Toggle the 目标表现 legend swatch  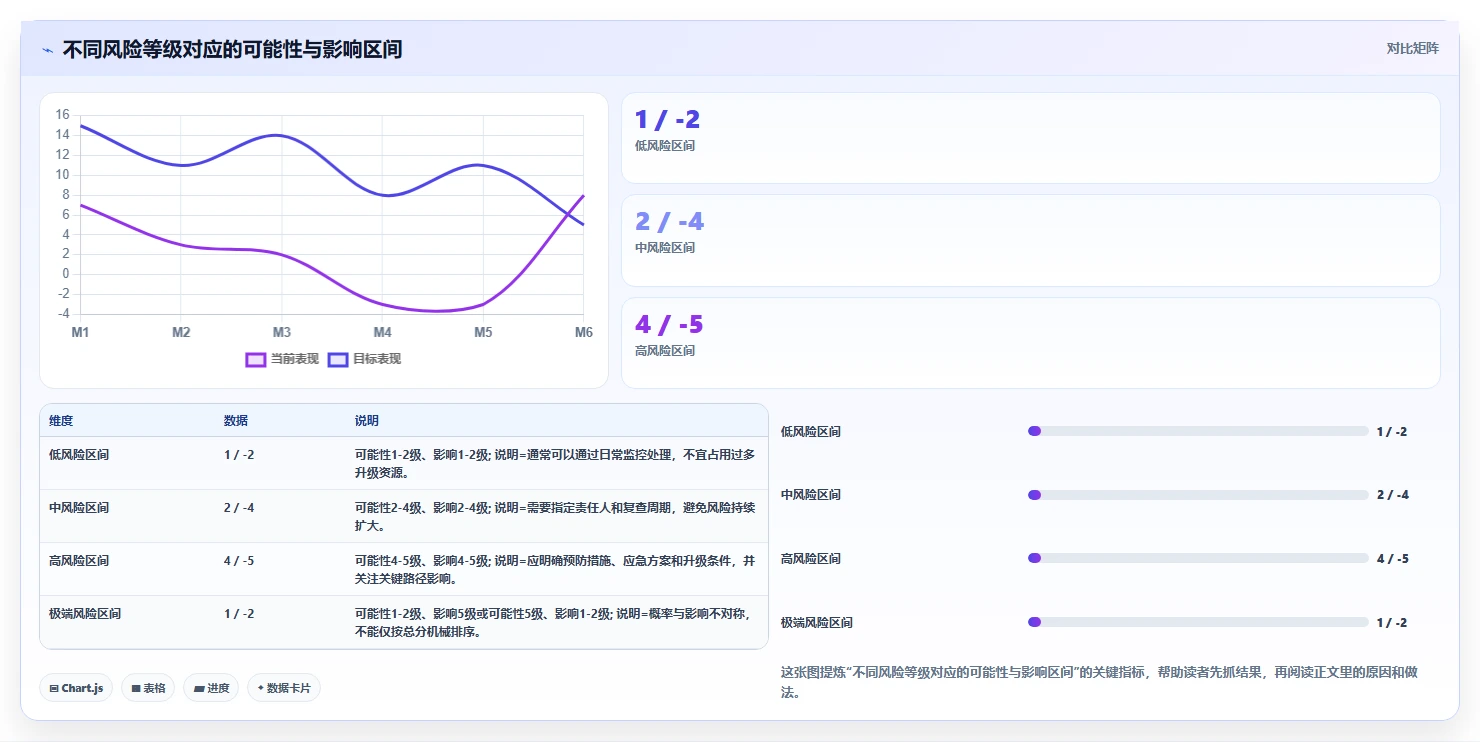coord(338,359)
